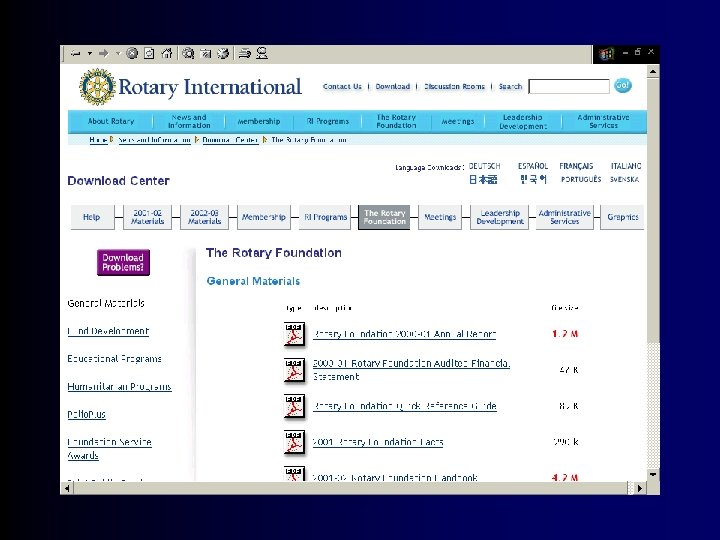Viewport: 720px width, 540px height.
Task: Open the Humanitarian Programs sidebar link
Action: [x=119, y=387]
